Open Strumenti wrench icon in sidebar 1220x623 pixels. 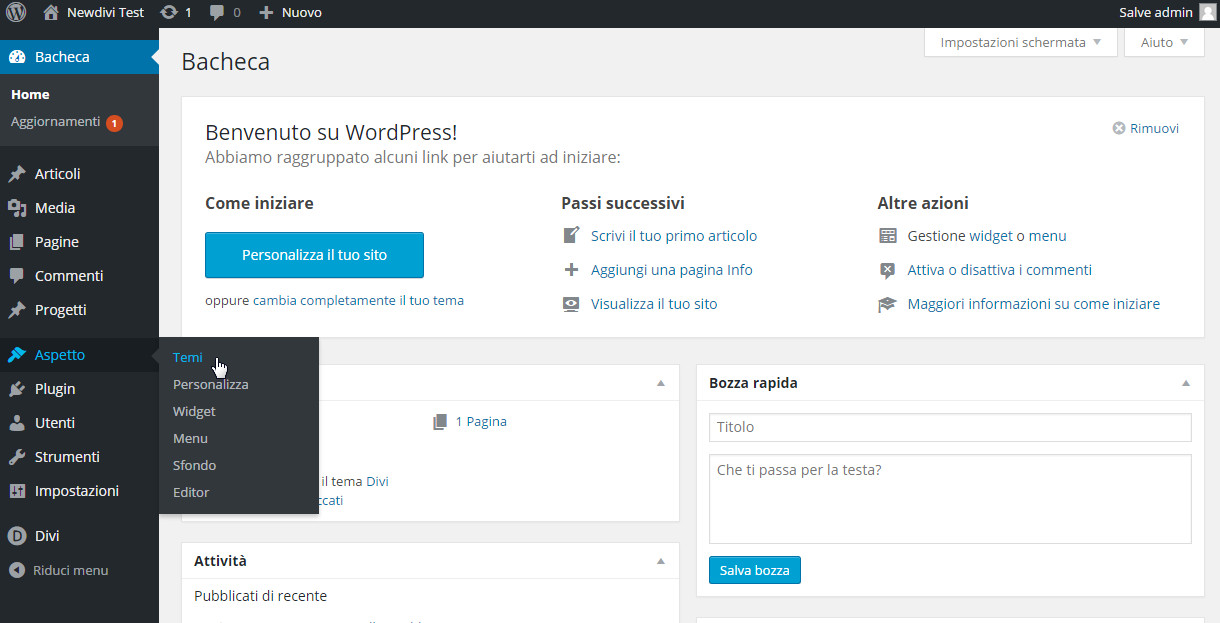17,457
